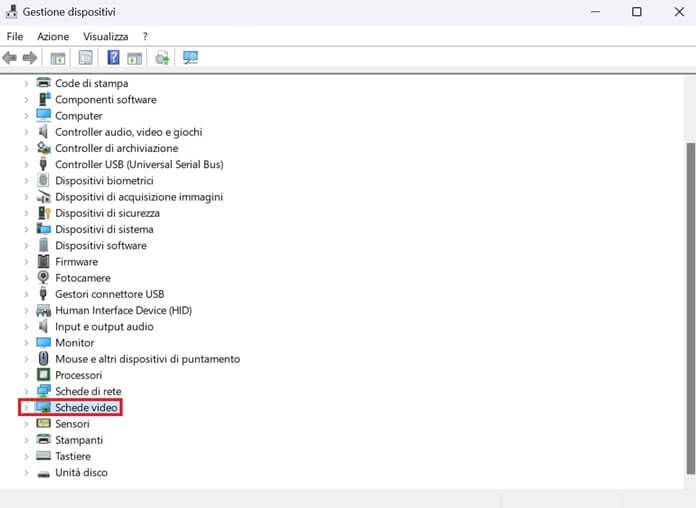Screen dimensions: 696x508
Task: Select the Processori label
Action: click(x=79, y=375)
